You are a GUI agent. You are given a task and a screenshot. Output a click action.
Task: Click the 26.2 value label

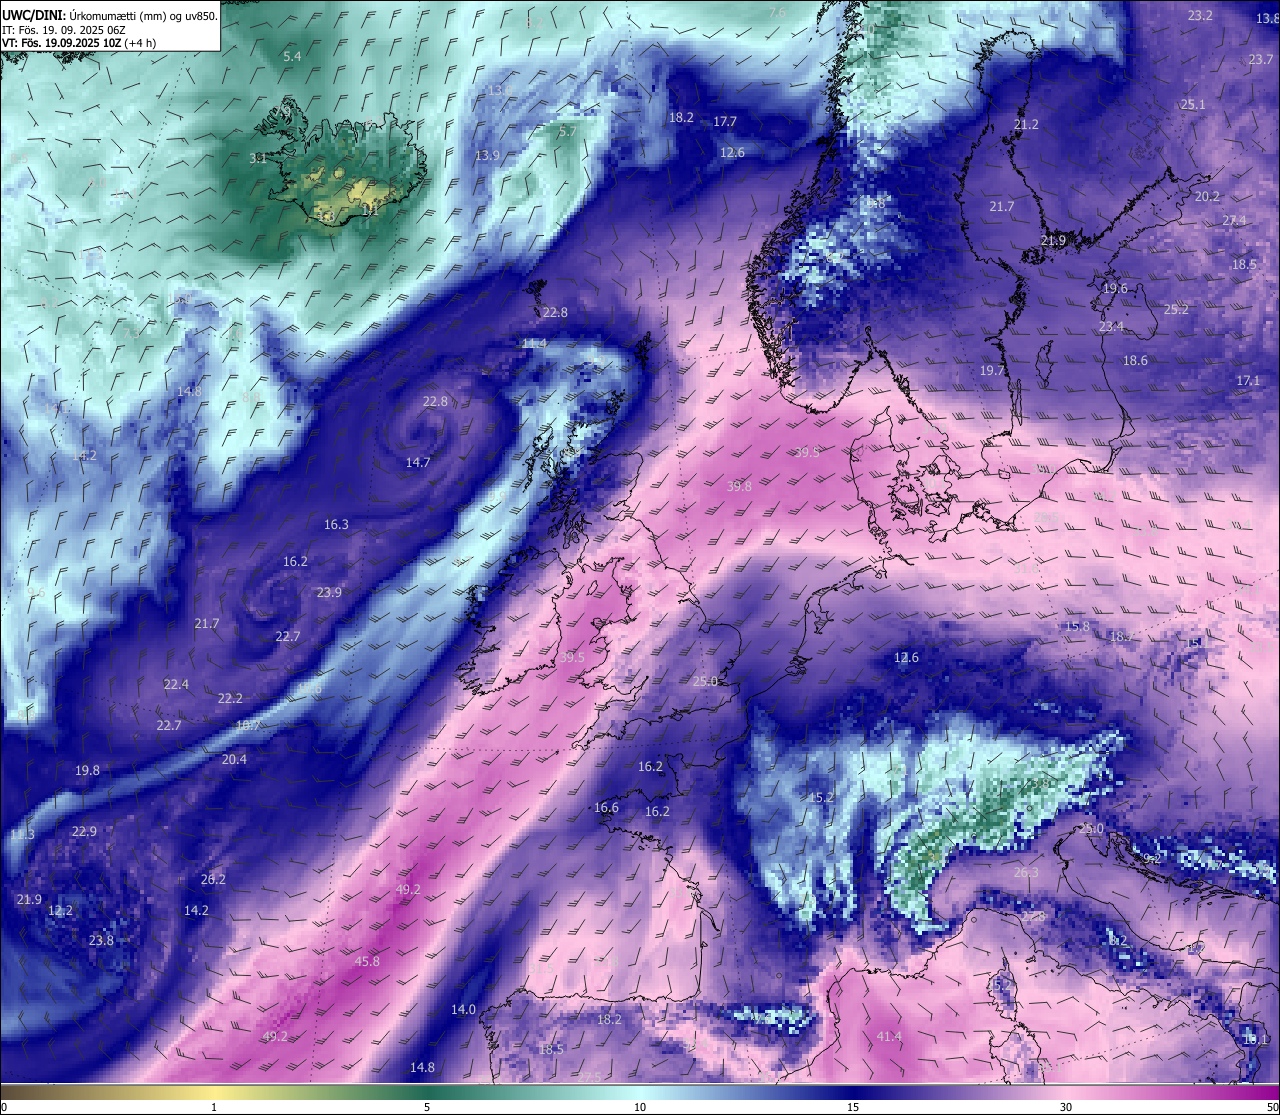click(213, 879)
